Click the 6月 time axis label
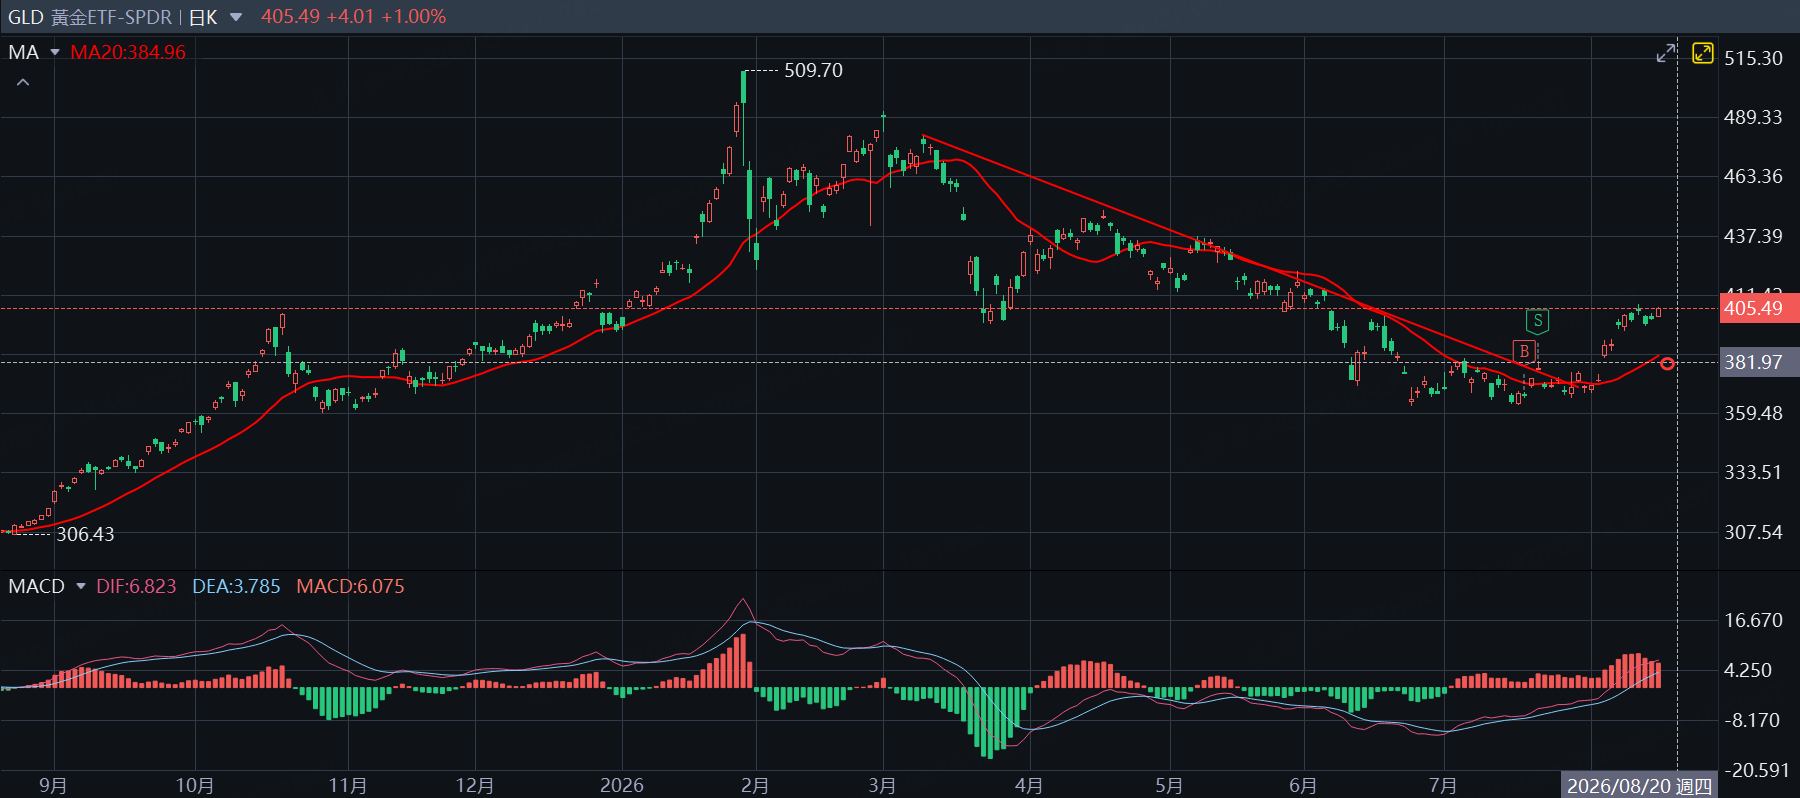The width and height of the screenshot is (1800, 798). pyautogui.click(x=1303, y=785)
